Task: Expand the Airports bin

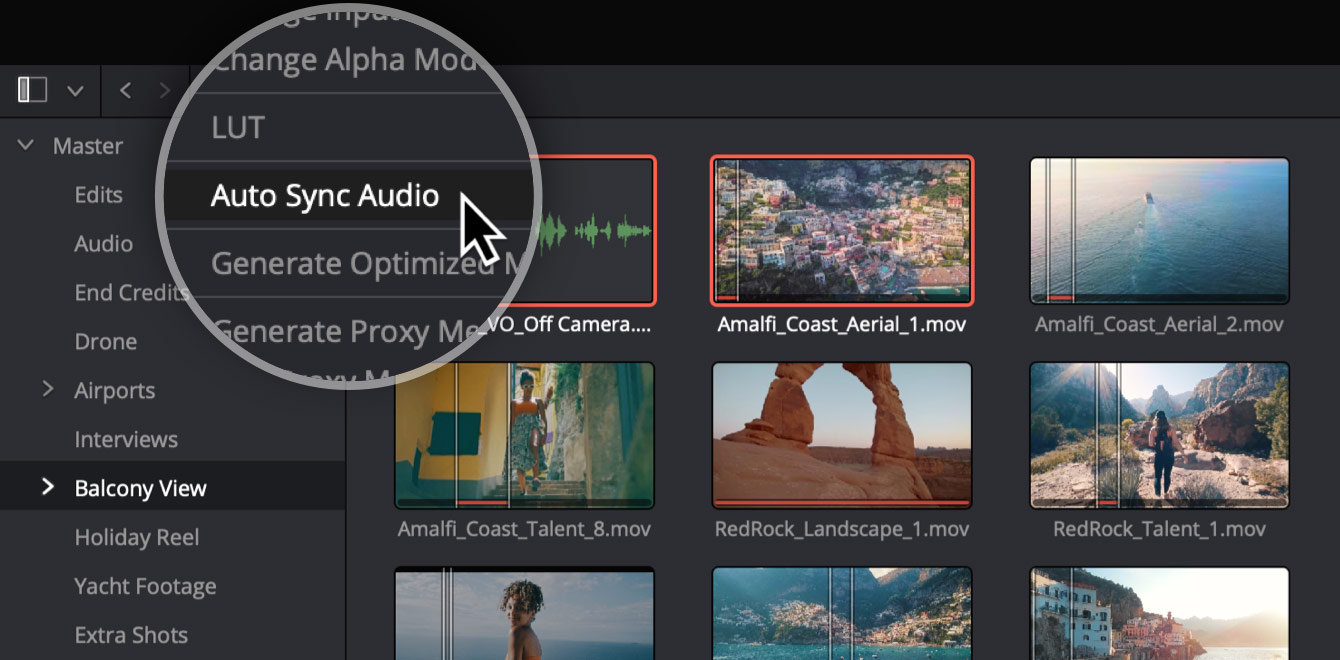Action: (48, 390)
